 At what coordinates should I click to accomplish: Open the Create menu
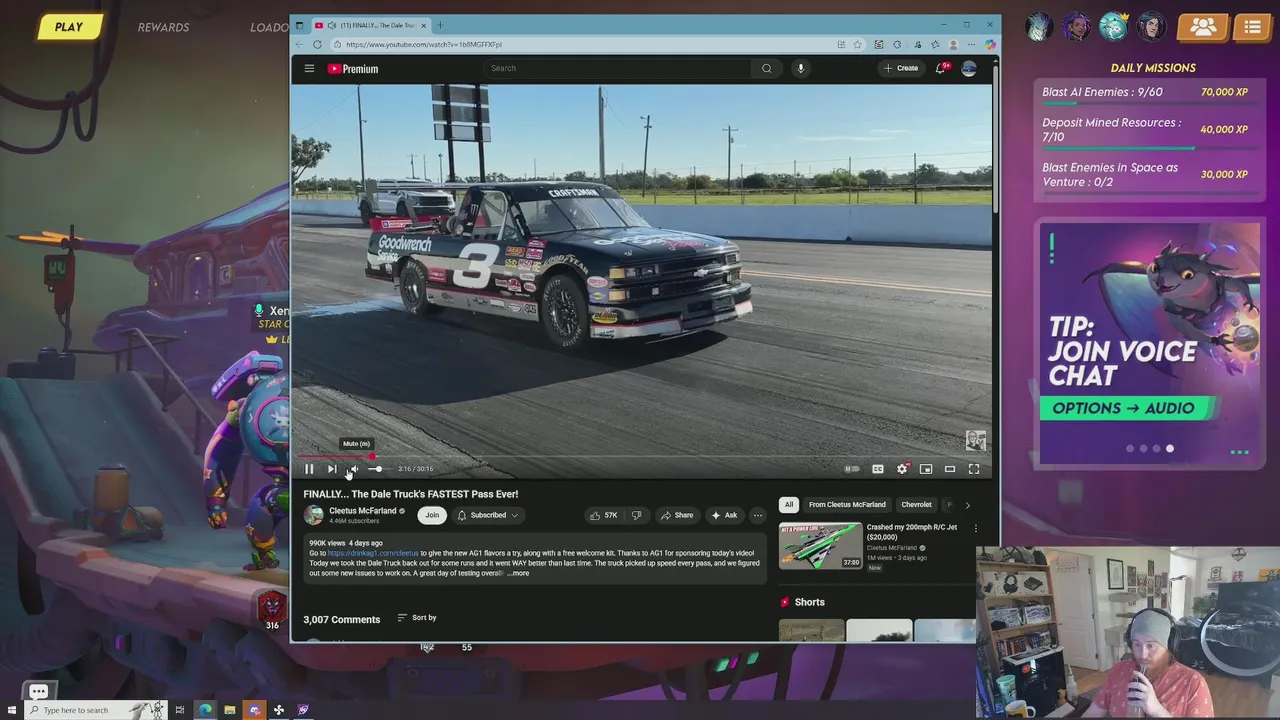coord(901,68)
